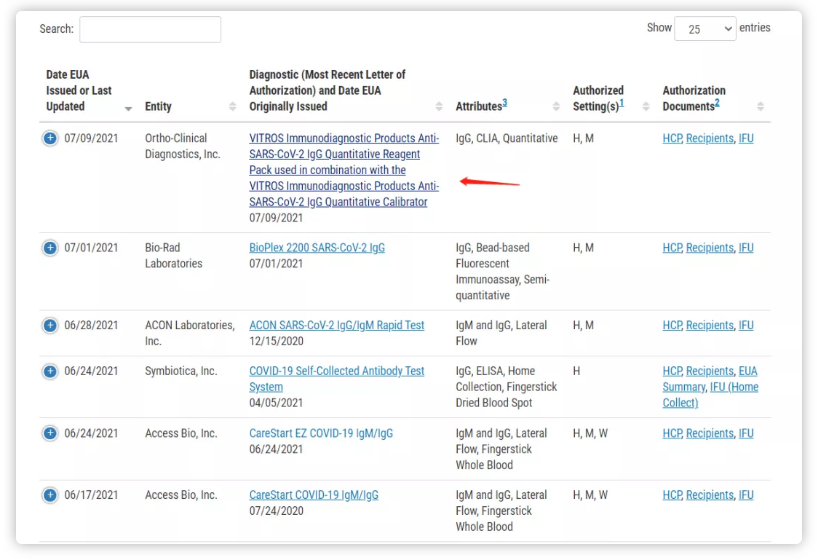The height and width of the screenshot is (560, 817).
Task: Open IFU document for CareStart EZ row
Action: [x=746, y=433]
